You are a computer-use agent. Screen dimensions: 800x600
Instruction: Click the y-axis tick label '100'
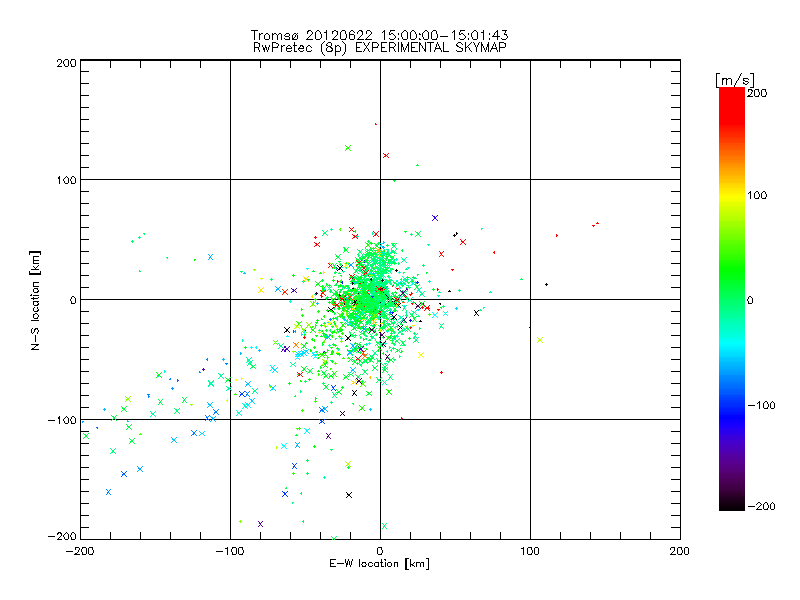[66, 180]
